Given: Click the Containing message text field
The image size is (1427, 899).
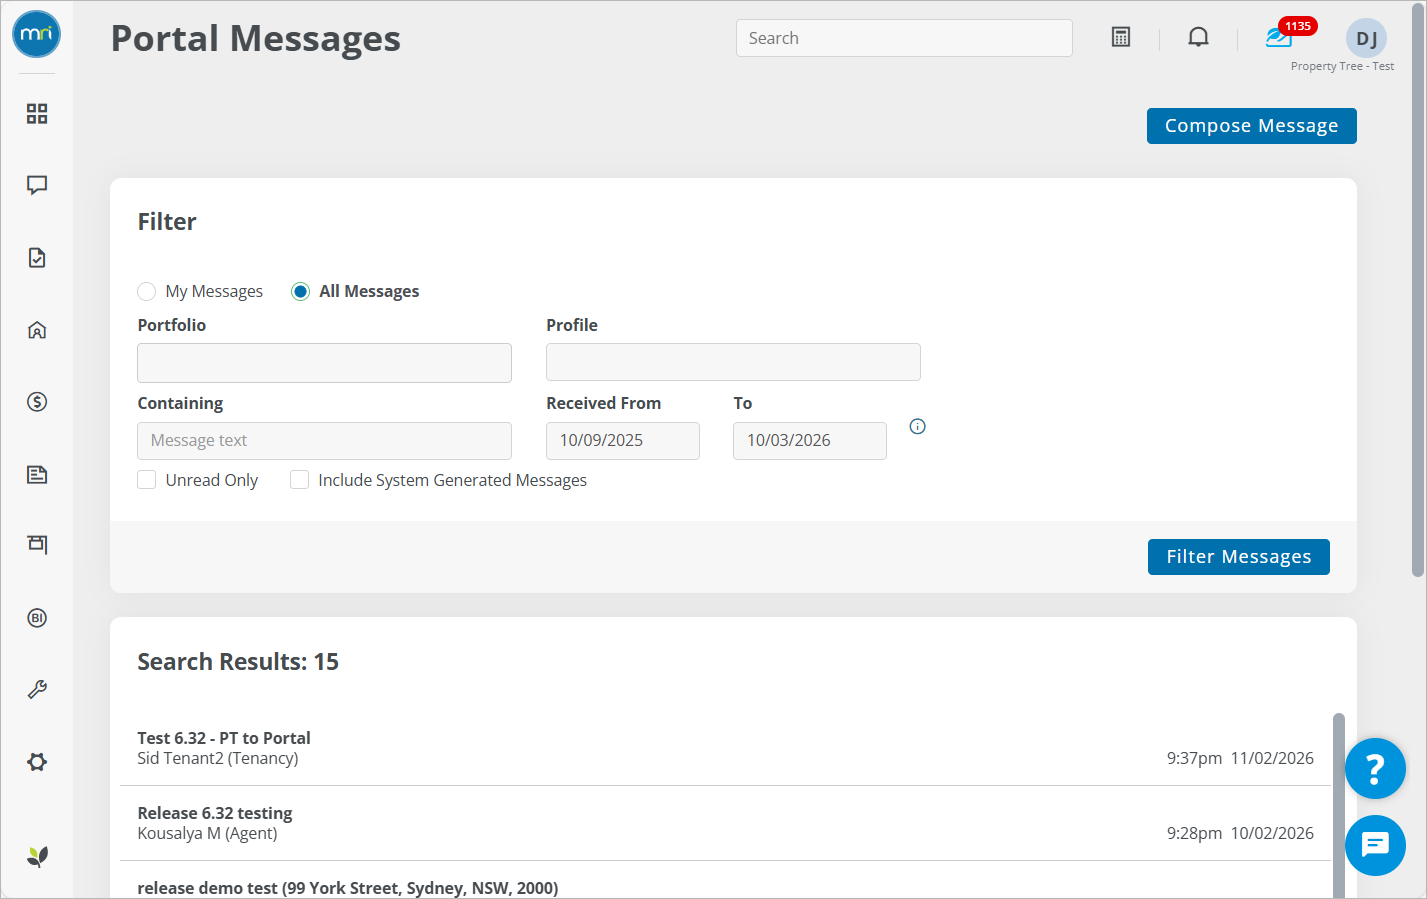Looking at the screenshot, I should [x=324, y=441].
